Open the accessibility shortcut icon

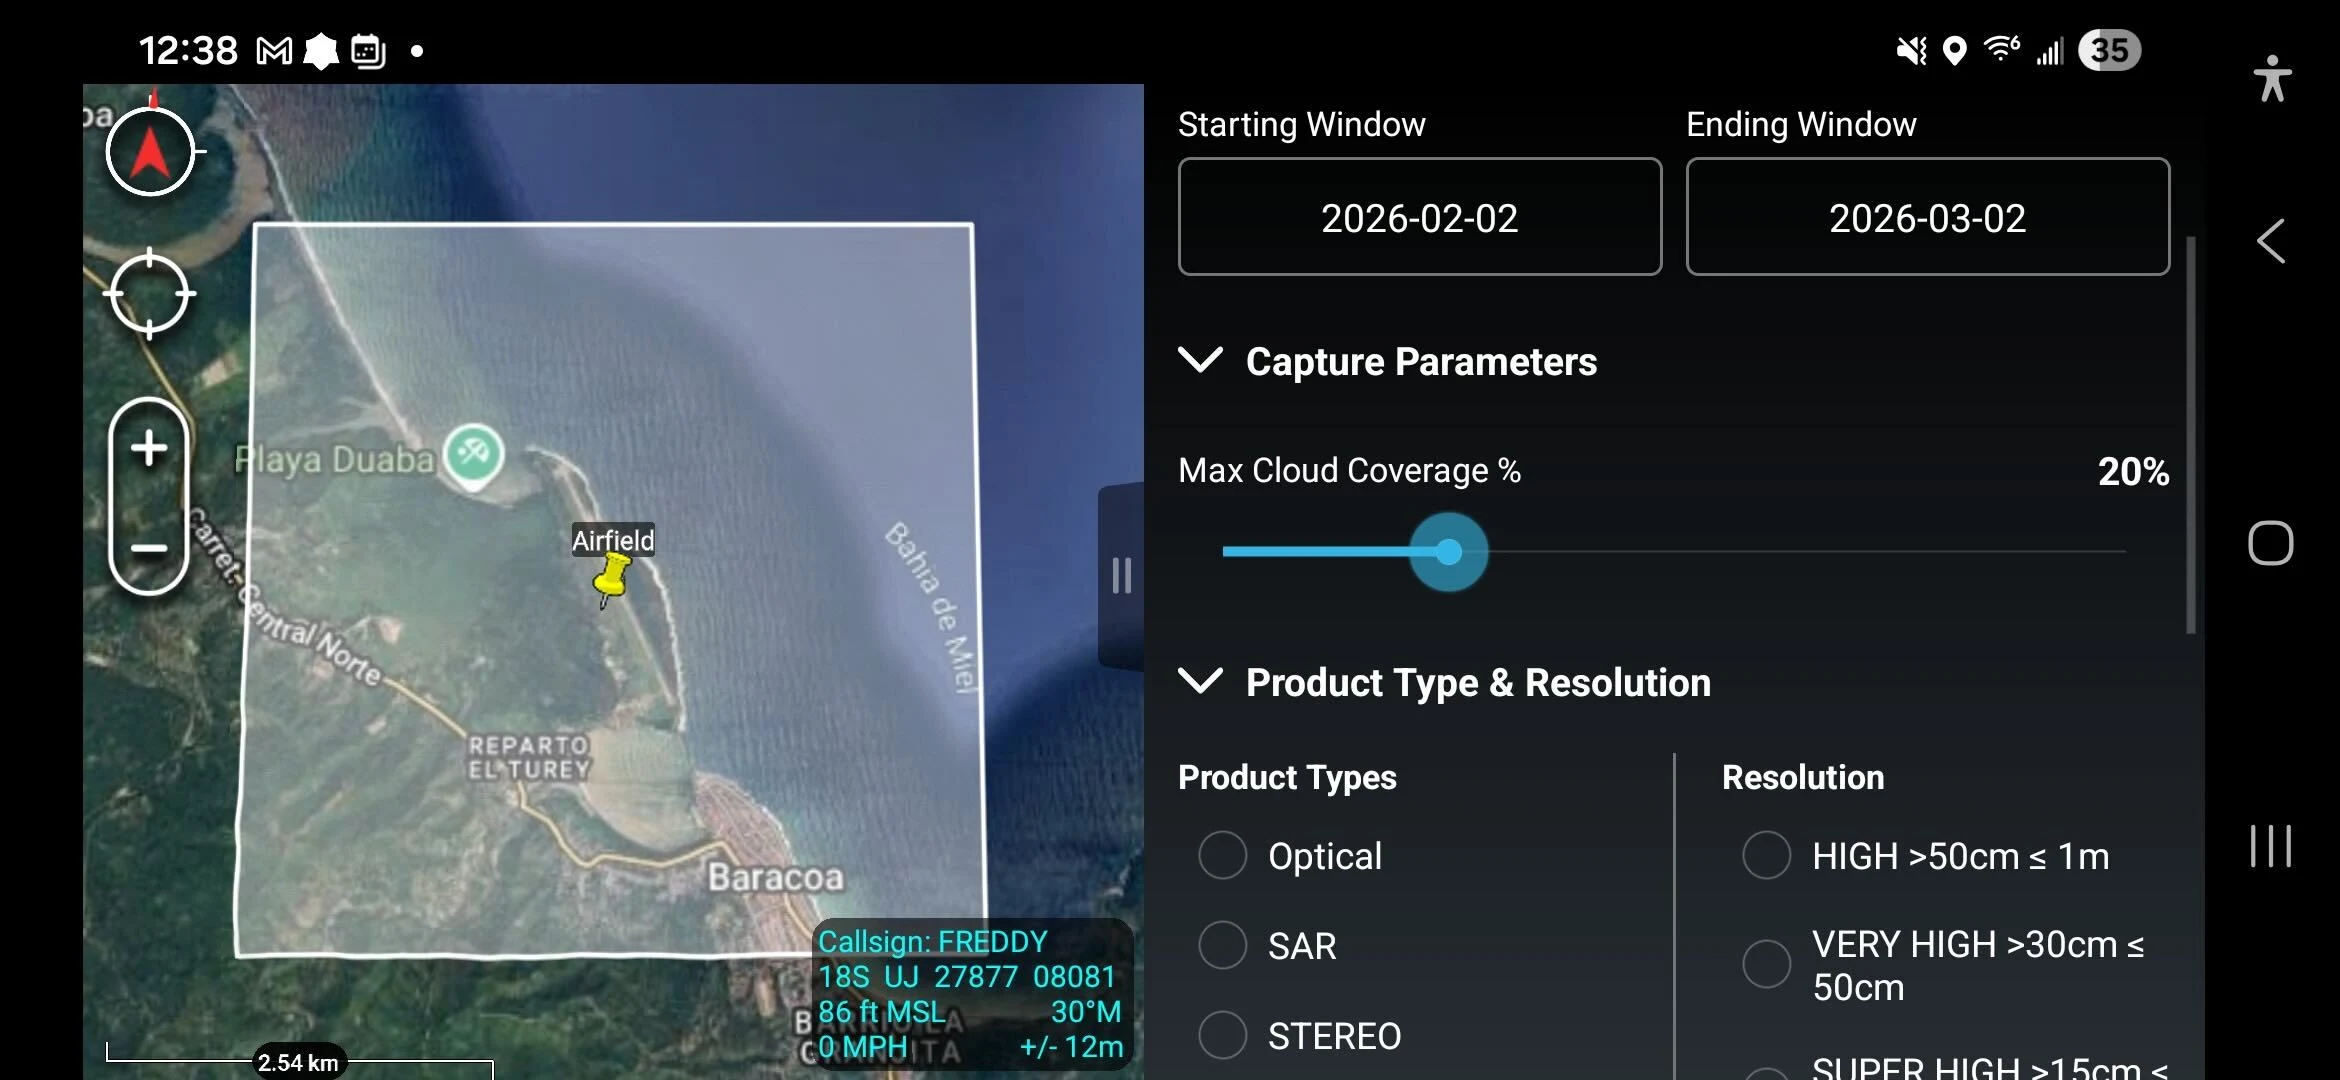point(2272,78)
